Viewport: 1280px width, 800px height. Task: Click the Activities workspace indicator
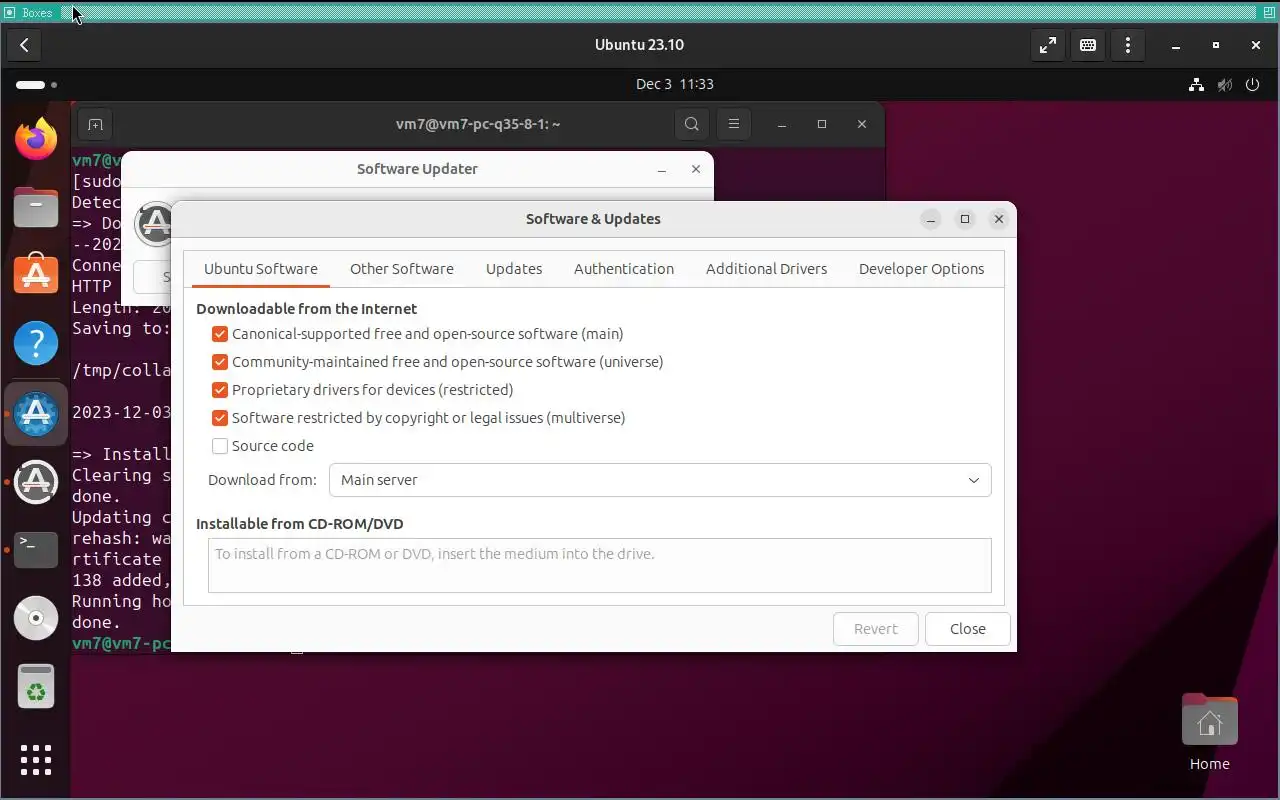36,85
